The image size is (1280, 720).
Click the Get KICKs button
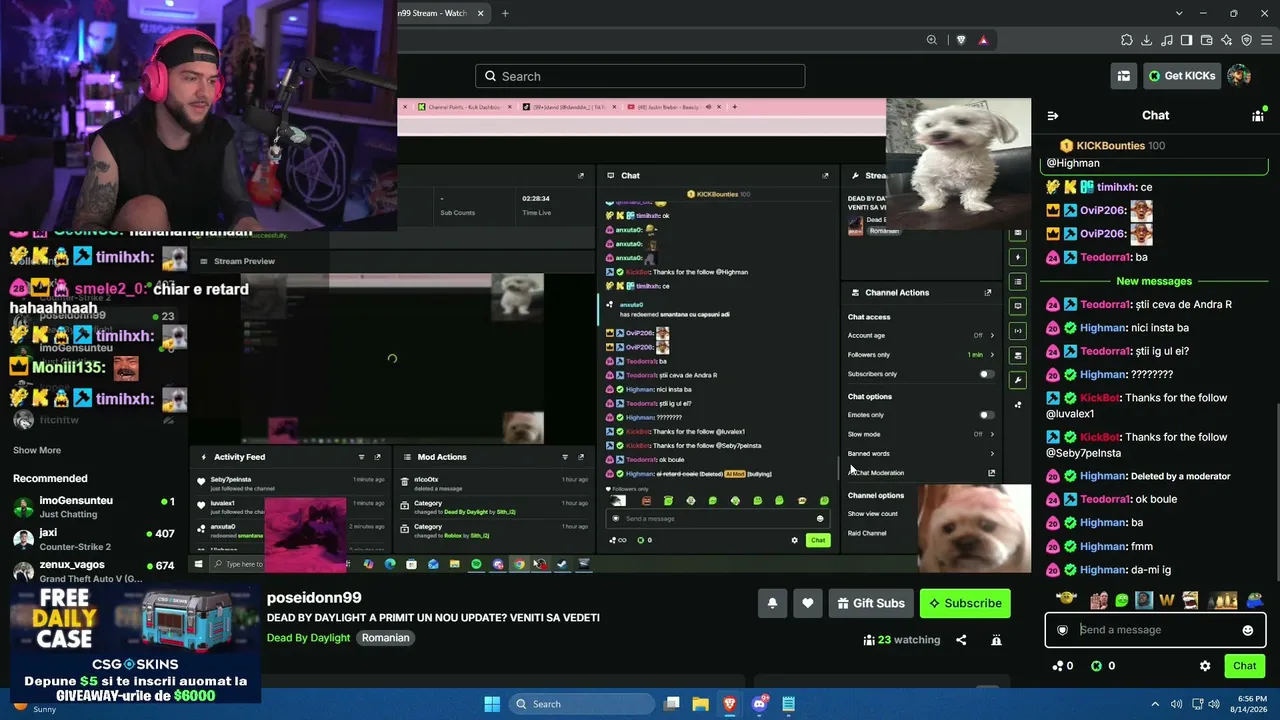pos(1182,76)
